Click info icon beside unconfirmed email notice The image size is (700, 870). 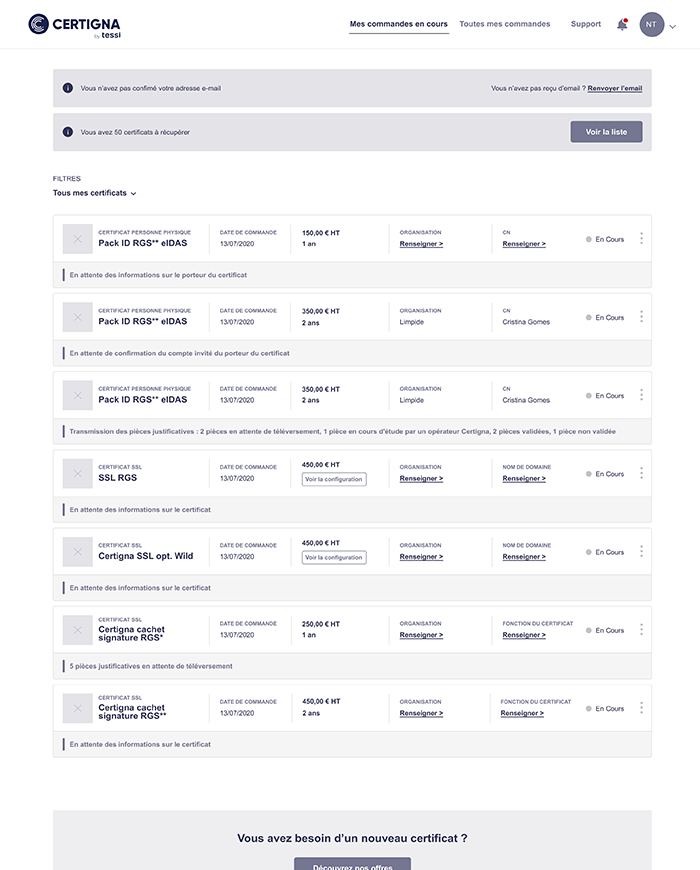[x=68, y=88]
